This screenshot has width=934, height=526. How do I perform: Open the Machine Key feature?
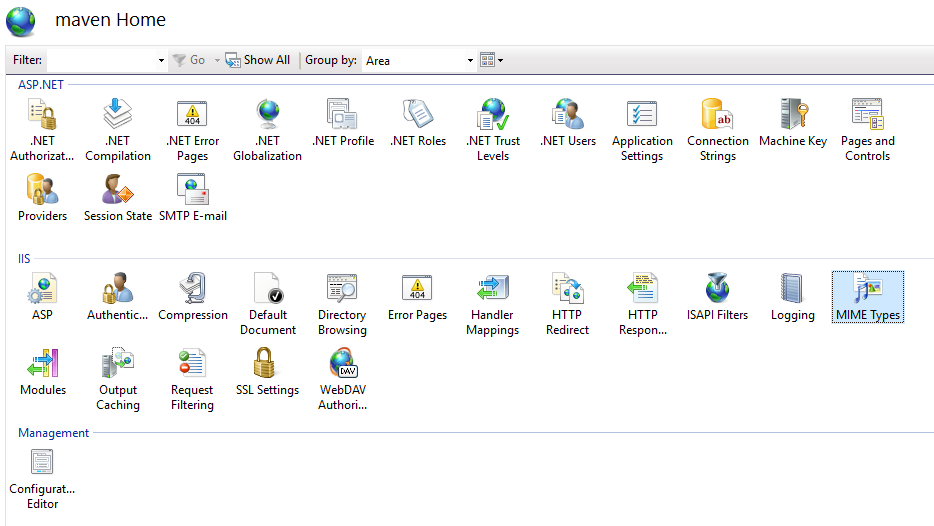click(x=792, y=123)
